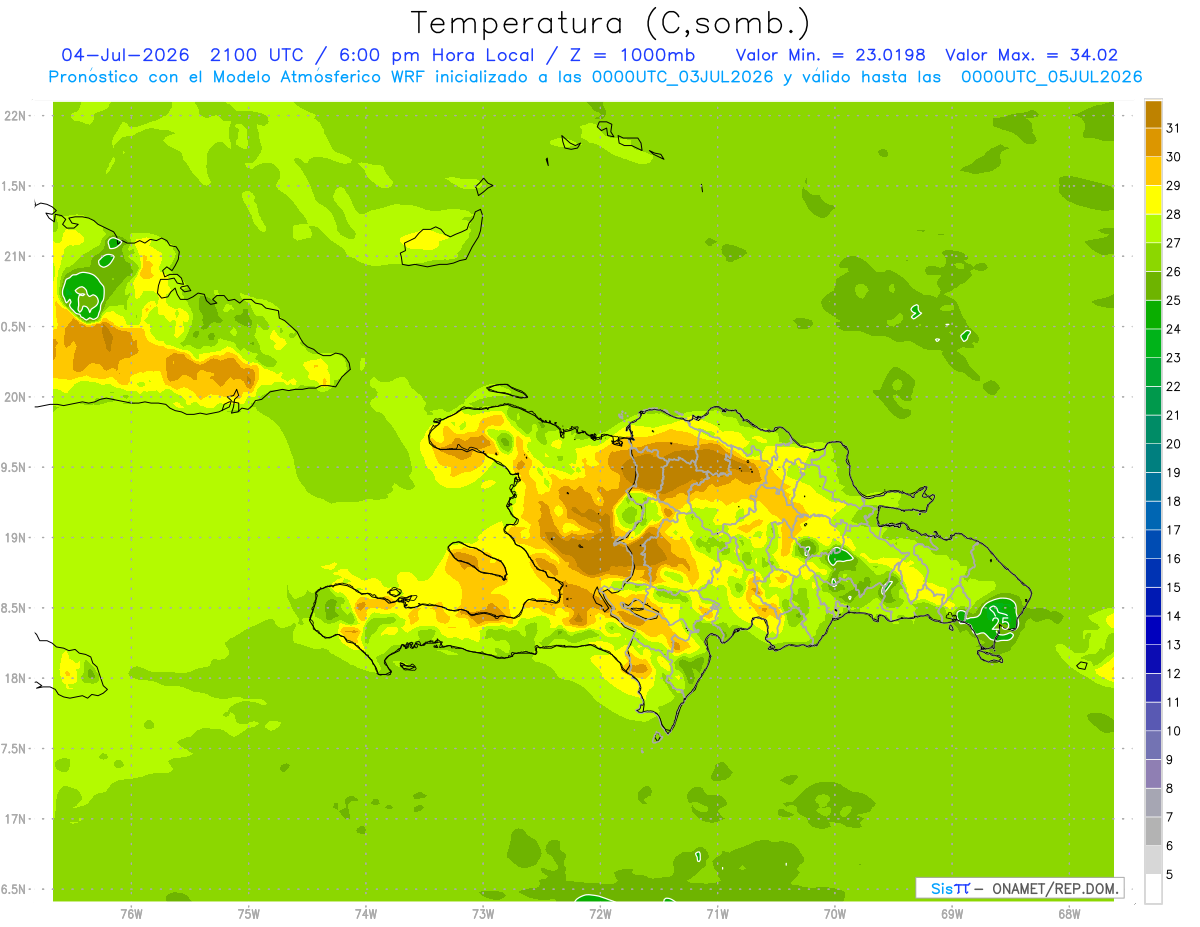Click the colorbar value label "5"

pos(1170,875)
